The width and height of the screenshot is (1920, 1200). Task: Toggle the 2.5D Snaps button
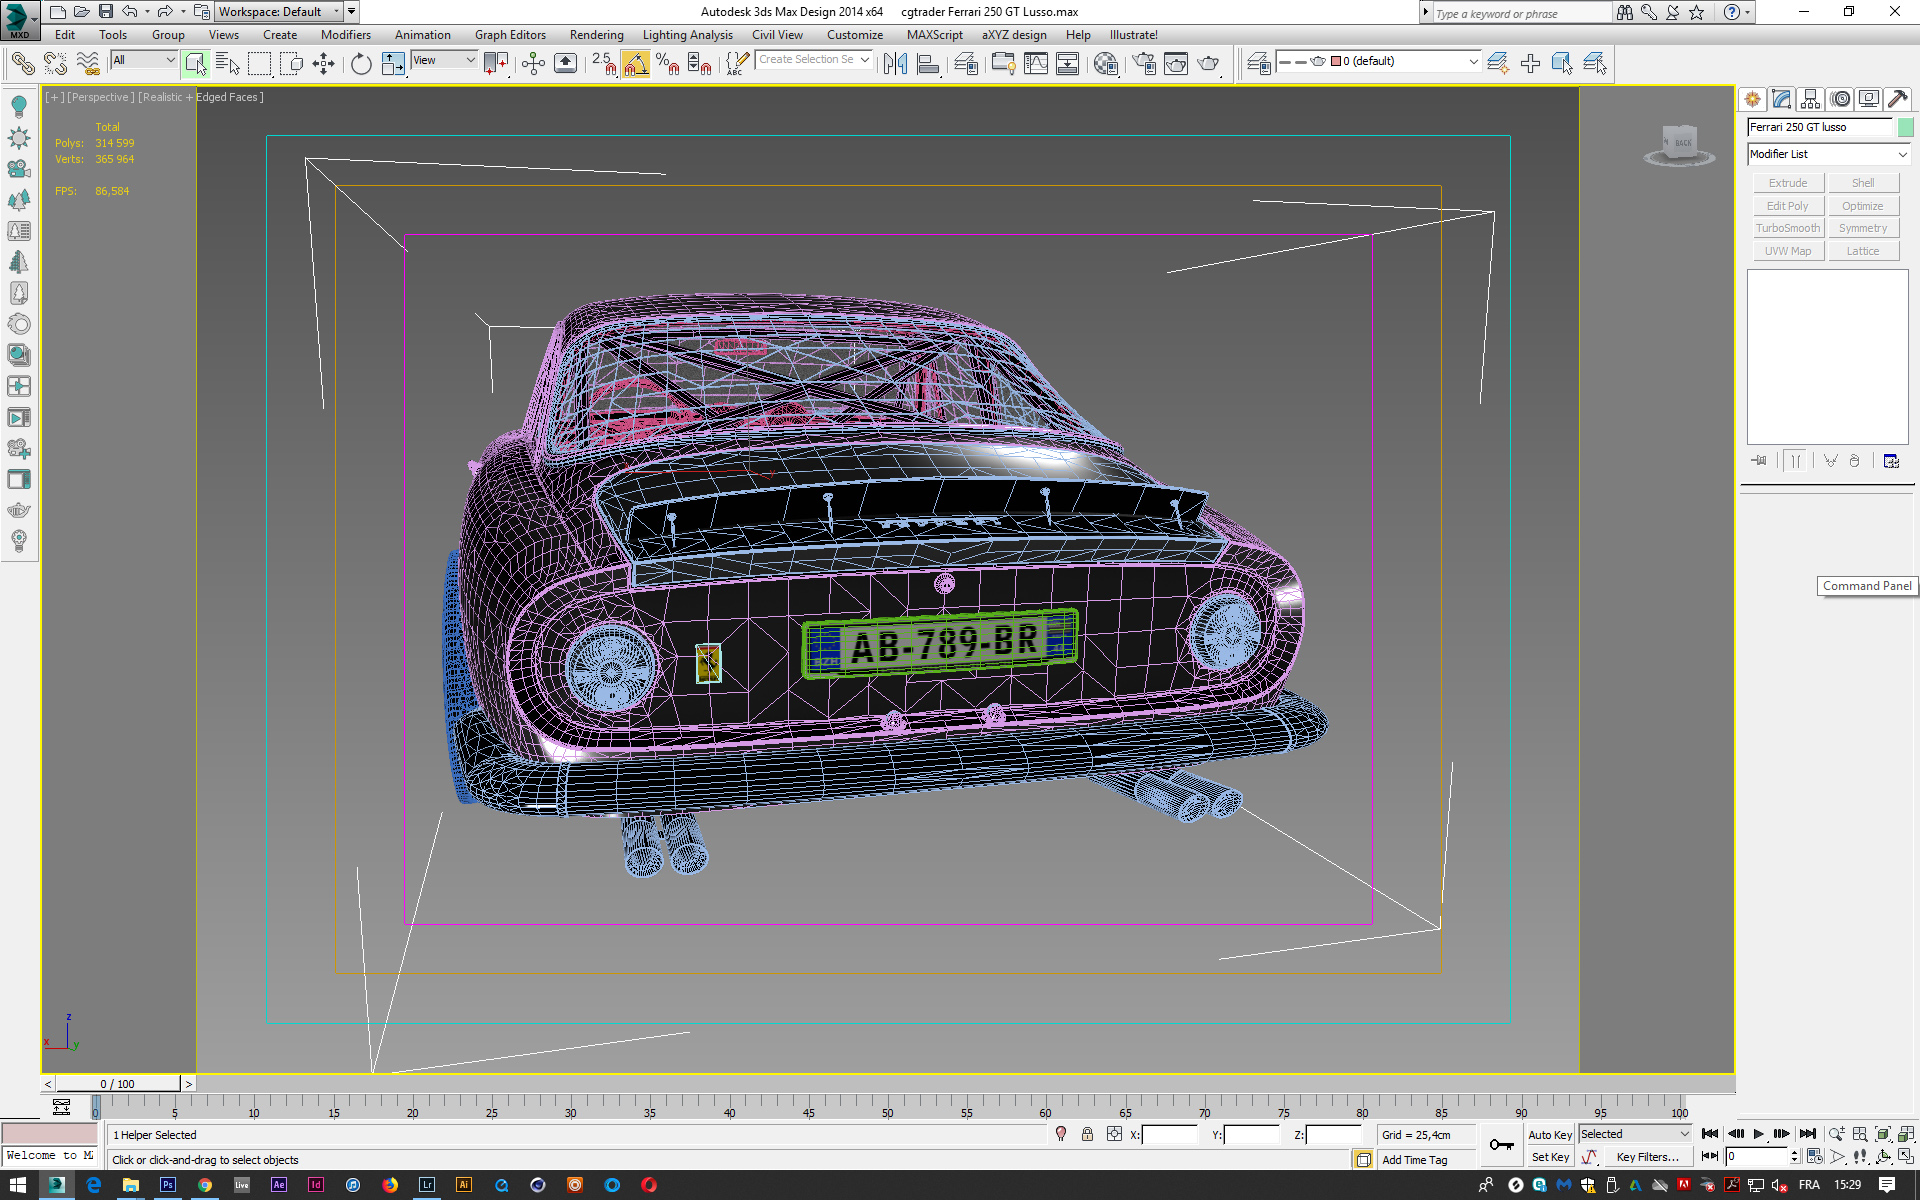coord(603,64)
